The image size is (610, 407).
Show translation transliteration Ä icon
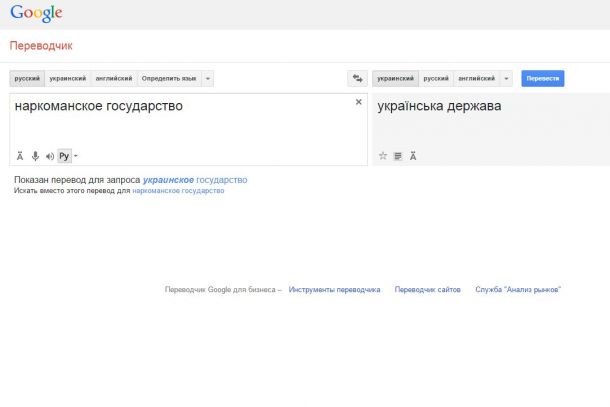(413, 156)
